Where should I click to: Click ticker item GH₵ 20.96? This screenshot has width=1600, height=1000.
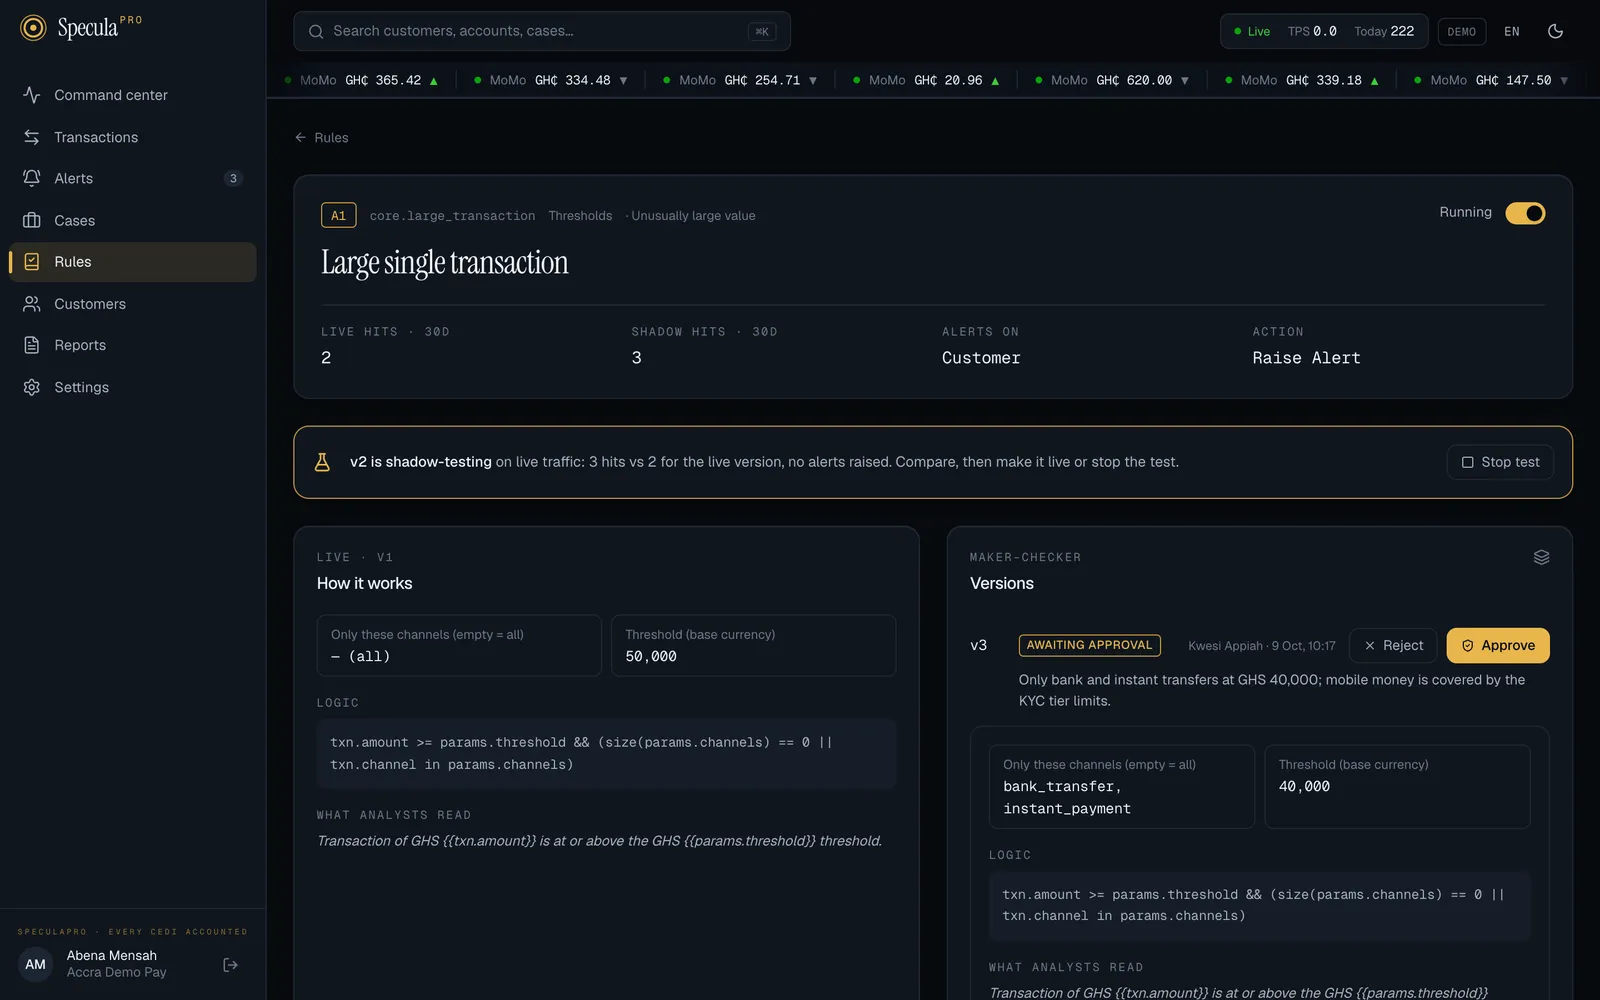click(x=927, y=80)
